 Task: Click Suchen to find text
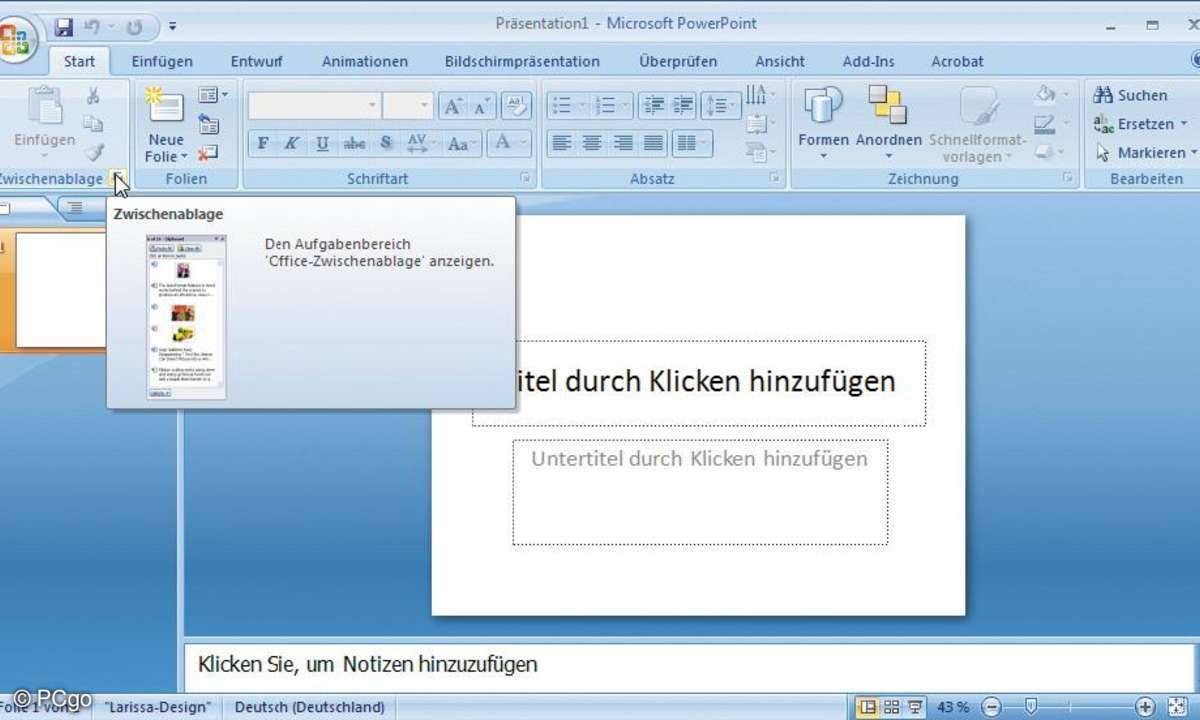(1130, 96)
